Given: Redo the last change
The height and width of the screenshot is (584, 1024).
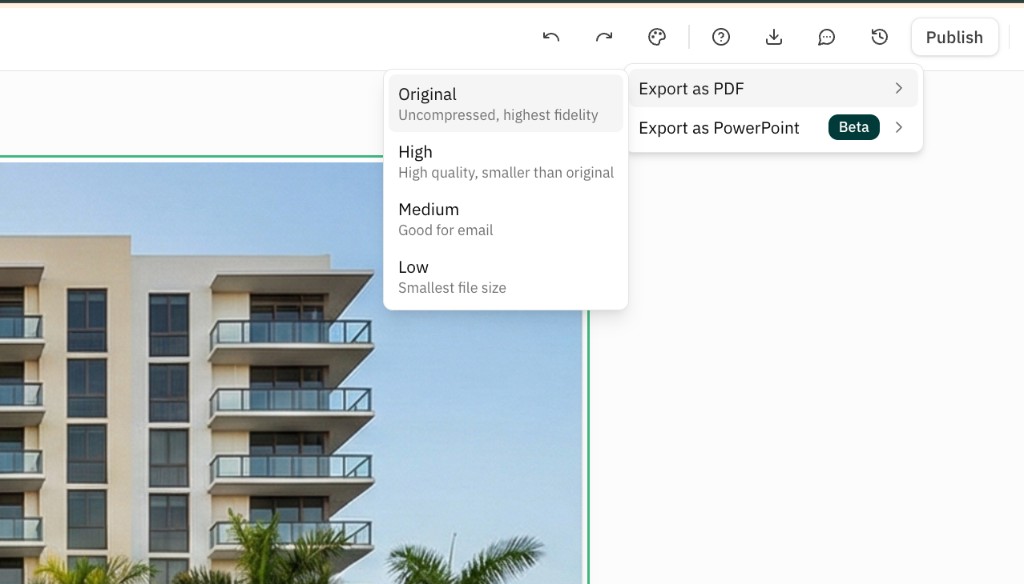Looking at the screenshot, I should [x=604, y=36].
